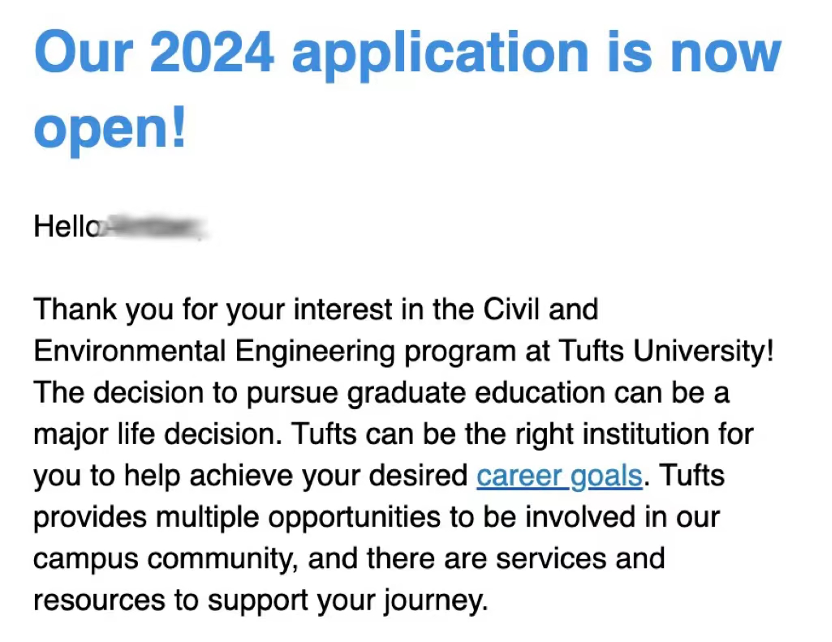
Task: Click the word 'open!' in the heading
Action: pyautogui.click(x=110, y=129)
